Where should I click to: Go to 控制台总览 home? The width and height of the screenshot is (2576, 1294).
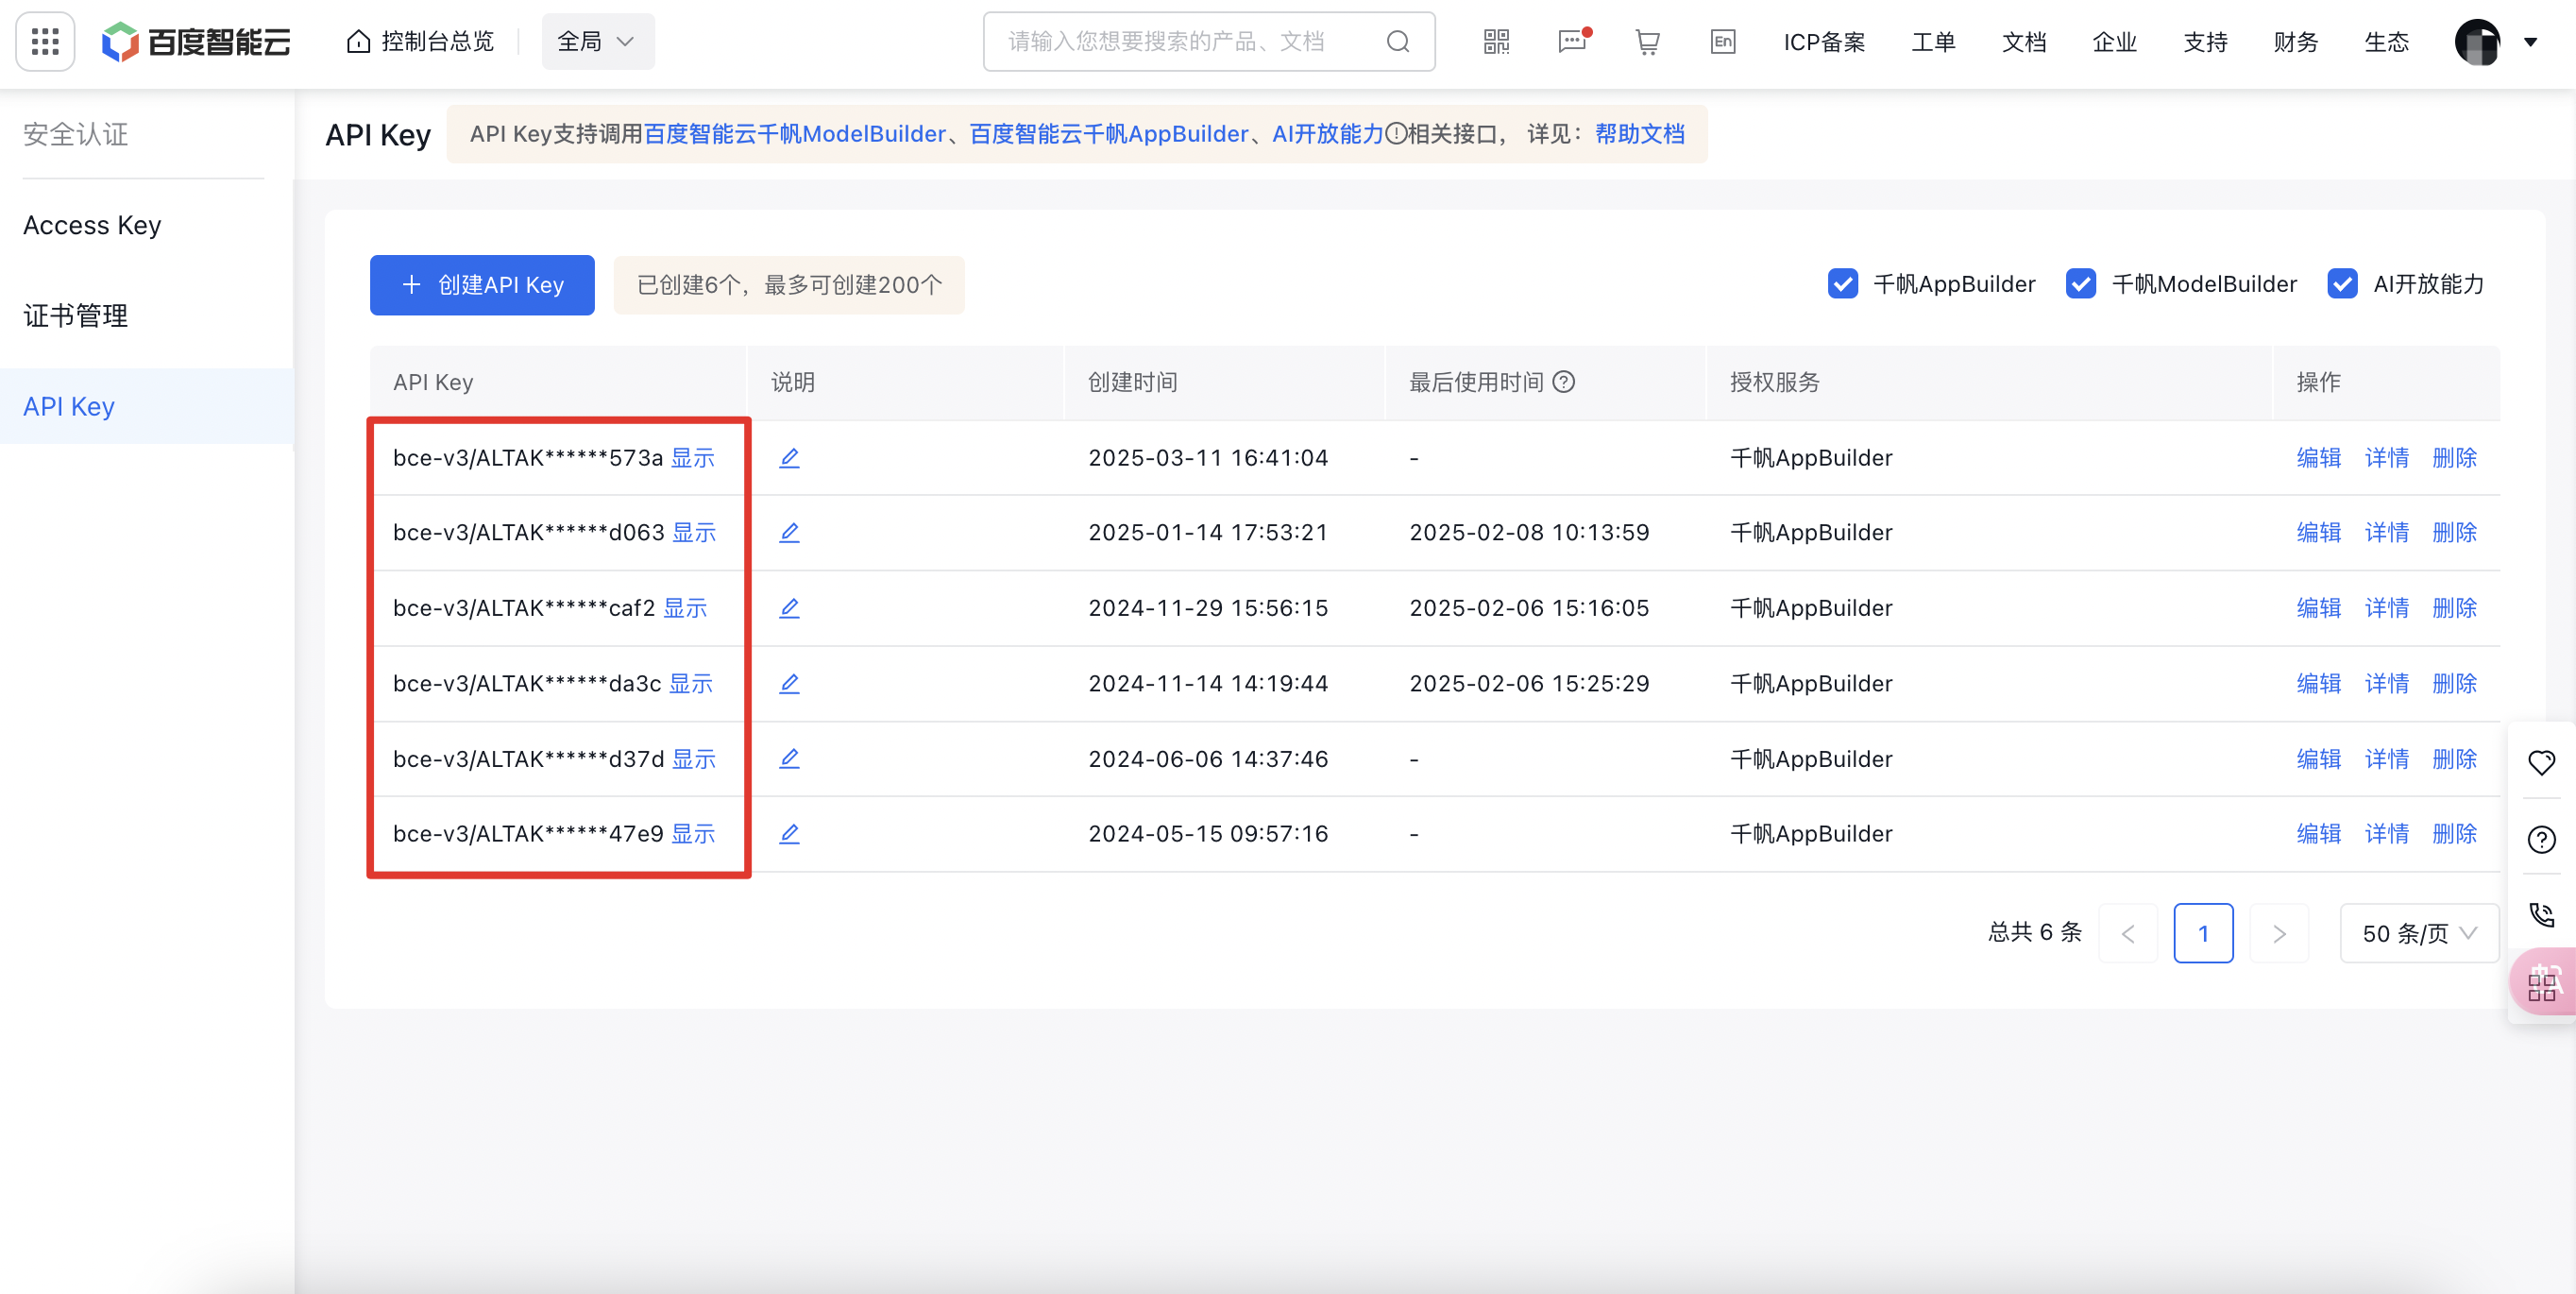(x=420, y=41)
